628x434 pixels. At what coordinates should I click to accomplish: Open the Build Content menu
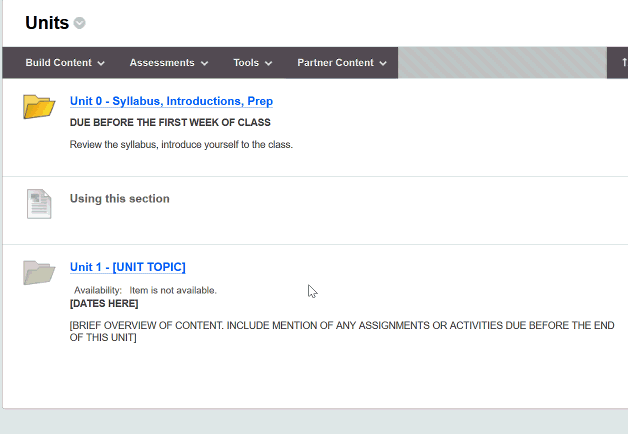tap(65, 63)
